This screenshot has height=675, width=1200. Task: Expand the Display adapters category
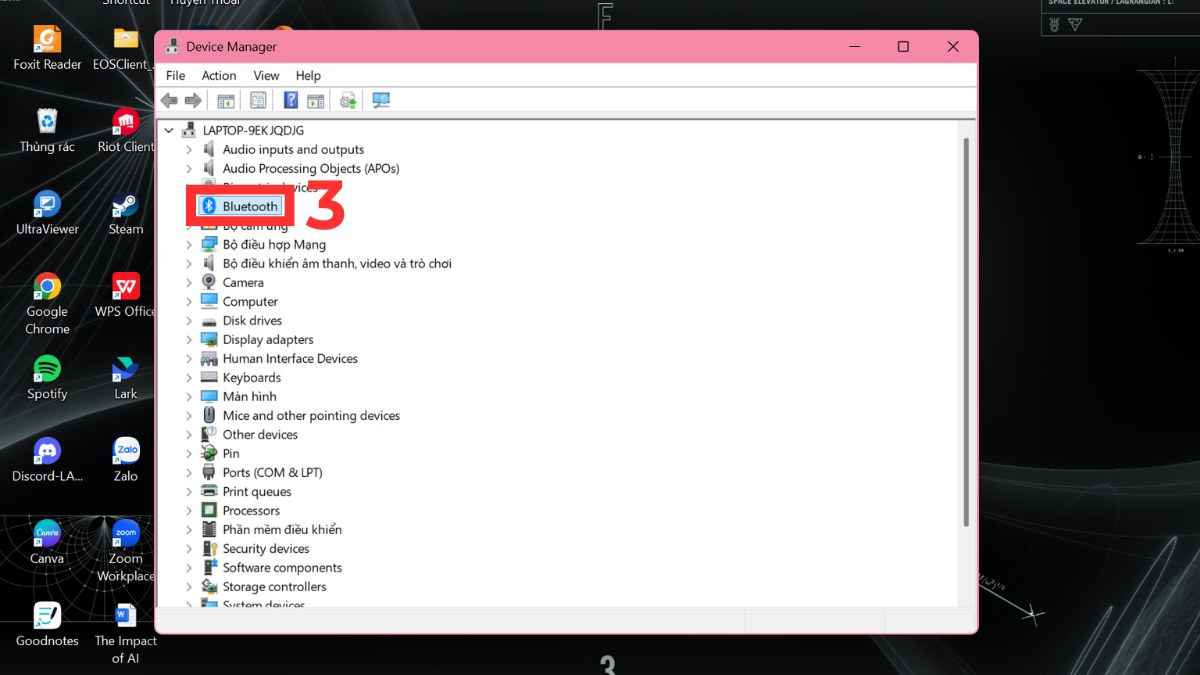pyautogui.click(x=189, y=340)
